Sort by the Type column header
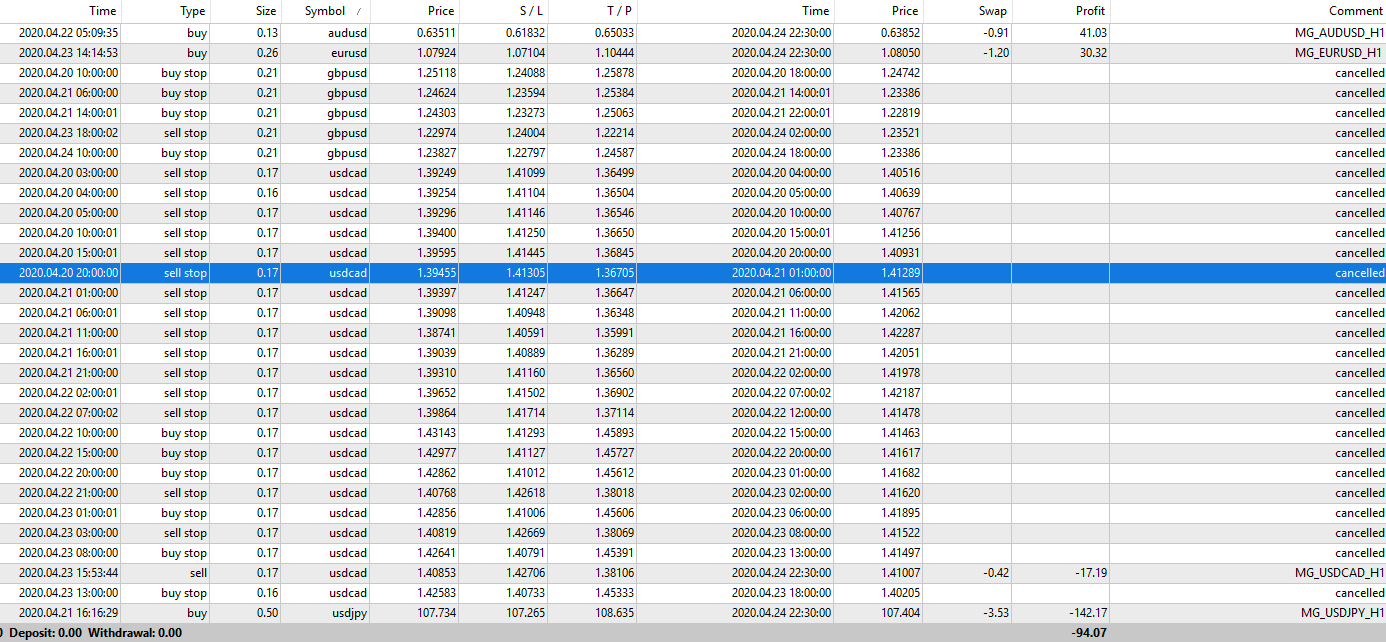1386x642 pixels. tap(192, 11)
